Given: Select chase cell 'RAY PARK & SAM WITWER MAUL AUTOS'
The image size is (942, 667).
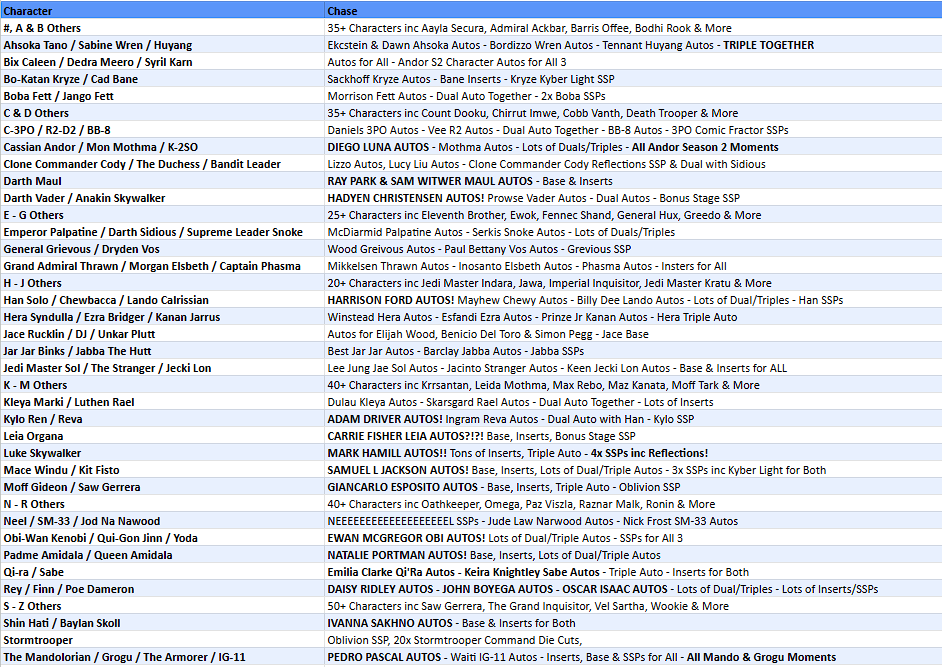Looking at the screenshot, I should click(x=633, y=181).
